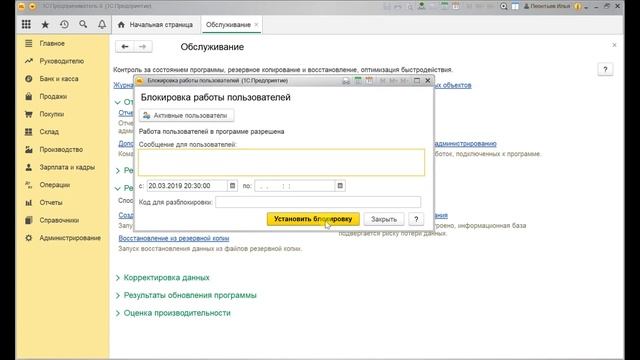Click the start date field 20.03.2019 20:30:00
This screenshot has width=640, height=360.
(187, 186)
